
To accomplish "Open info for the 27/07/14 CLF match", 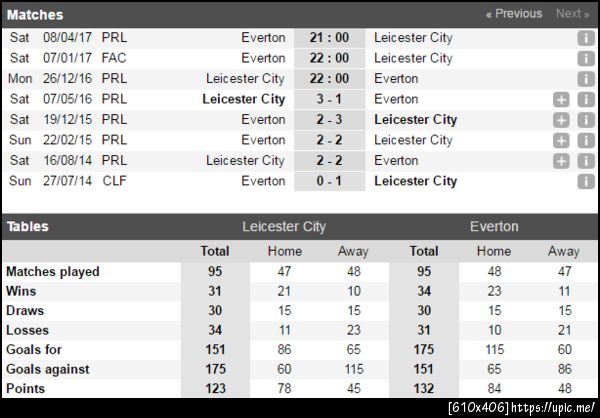I will tap(586, 181).
